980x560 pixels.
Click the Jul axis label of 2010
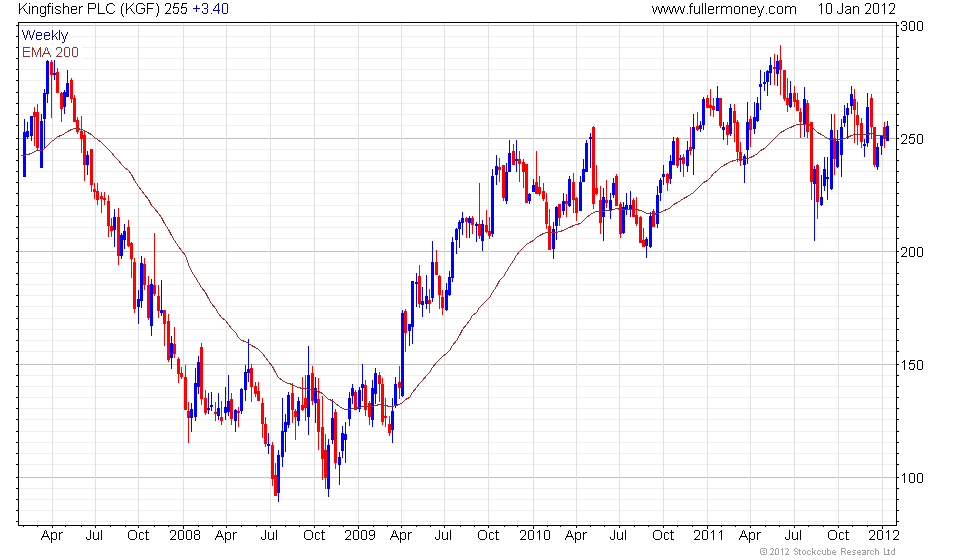click(x=618, y=536)
